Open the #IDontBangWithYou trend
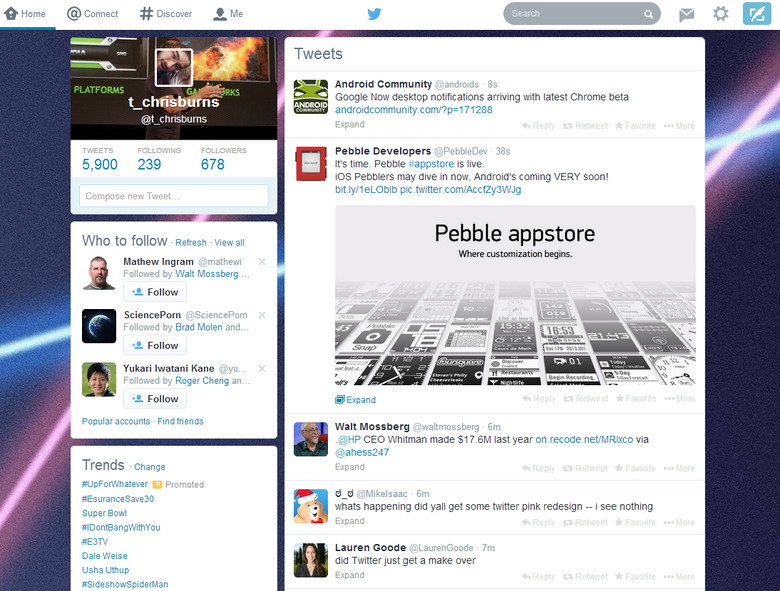The image size is (780, 591). [121, 527]
